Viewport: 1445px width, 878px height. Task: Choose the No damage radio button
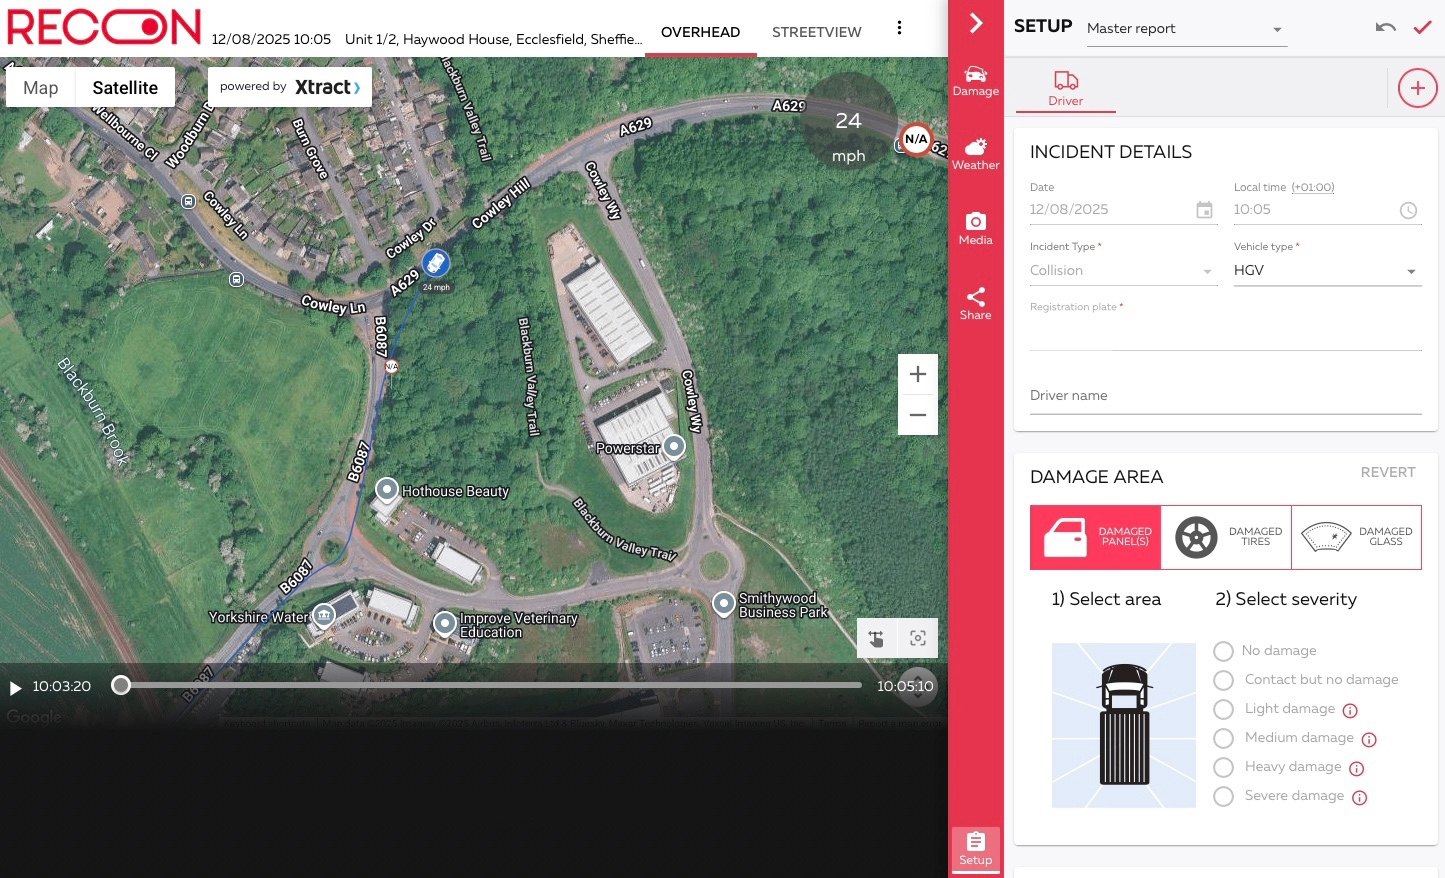click(1223, 651)
